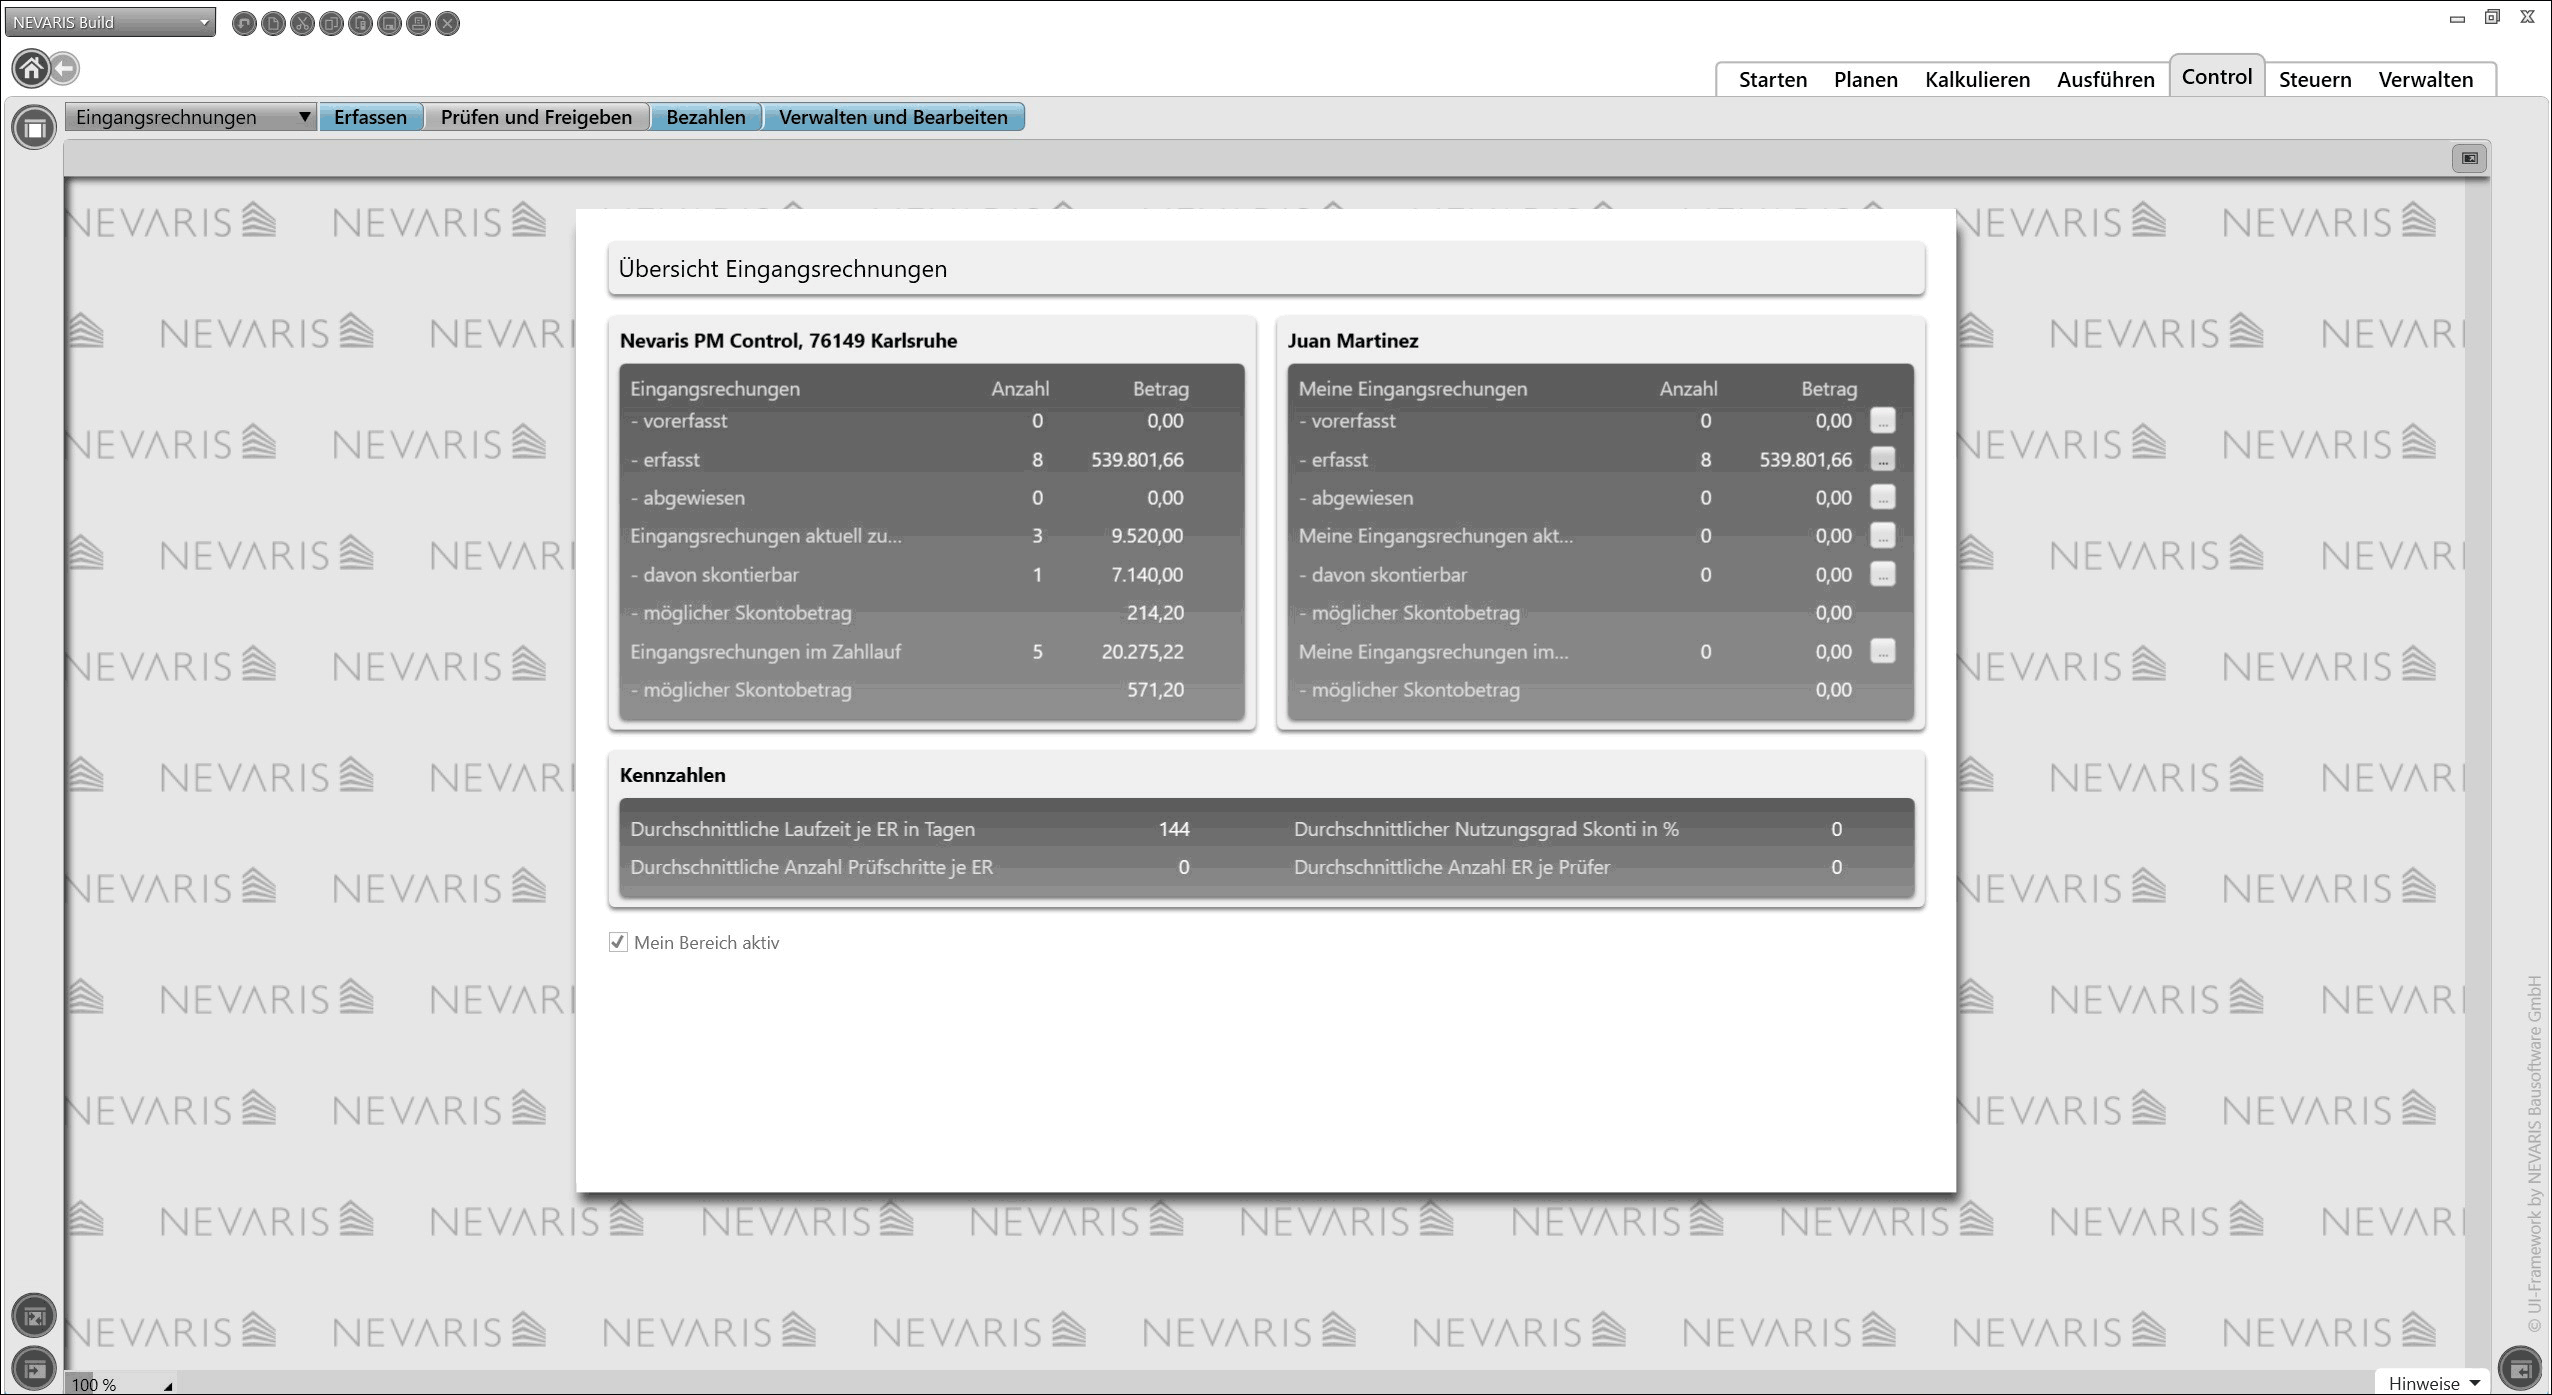The image size is (2552, 1395).
Task: Click the scissors cut icon
Action: pos(302,23)
